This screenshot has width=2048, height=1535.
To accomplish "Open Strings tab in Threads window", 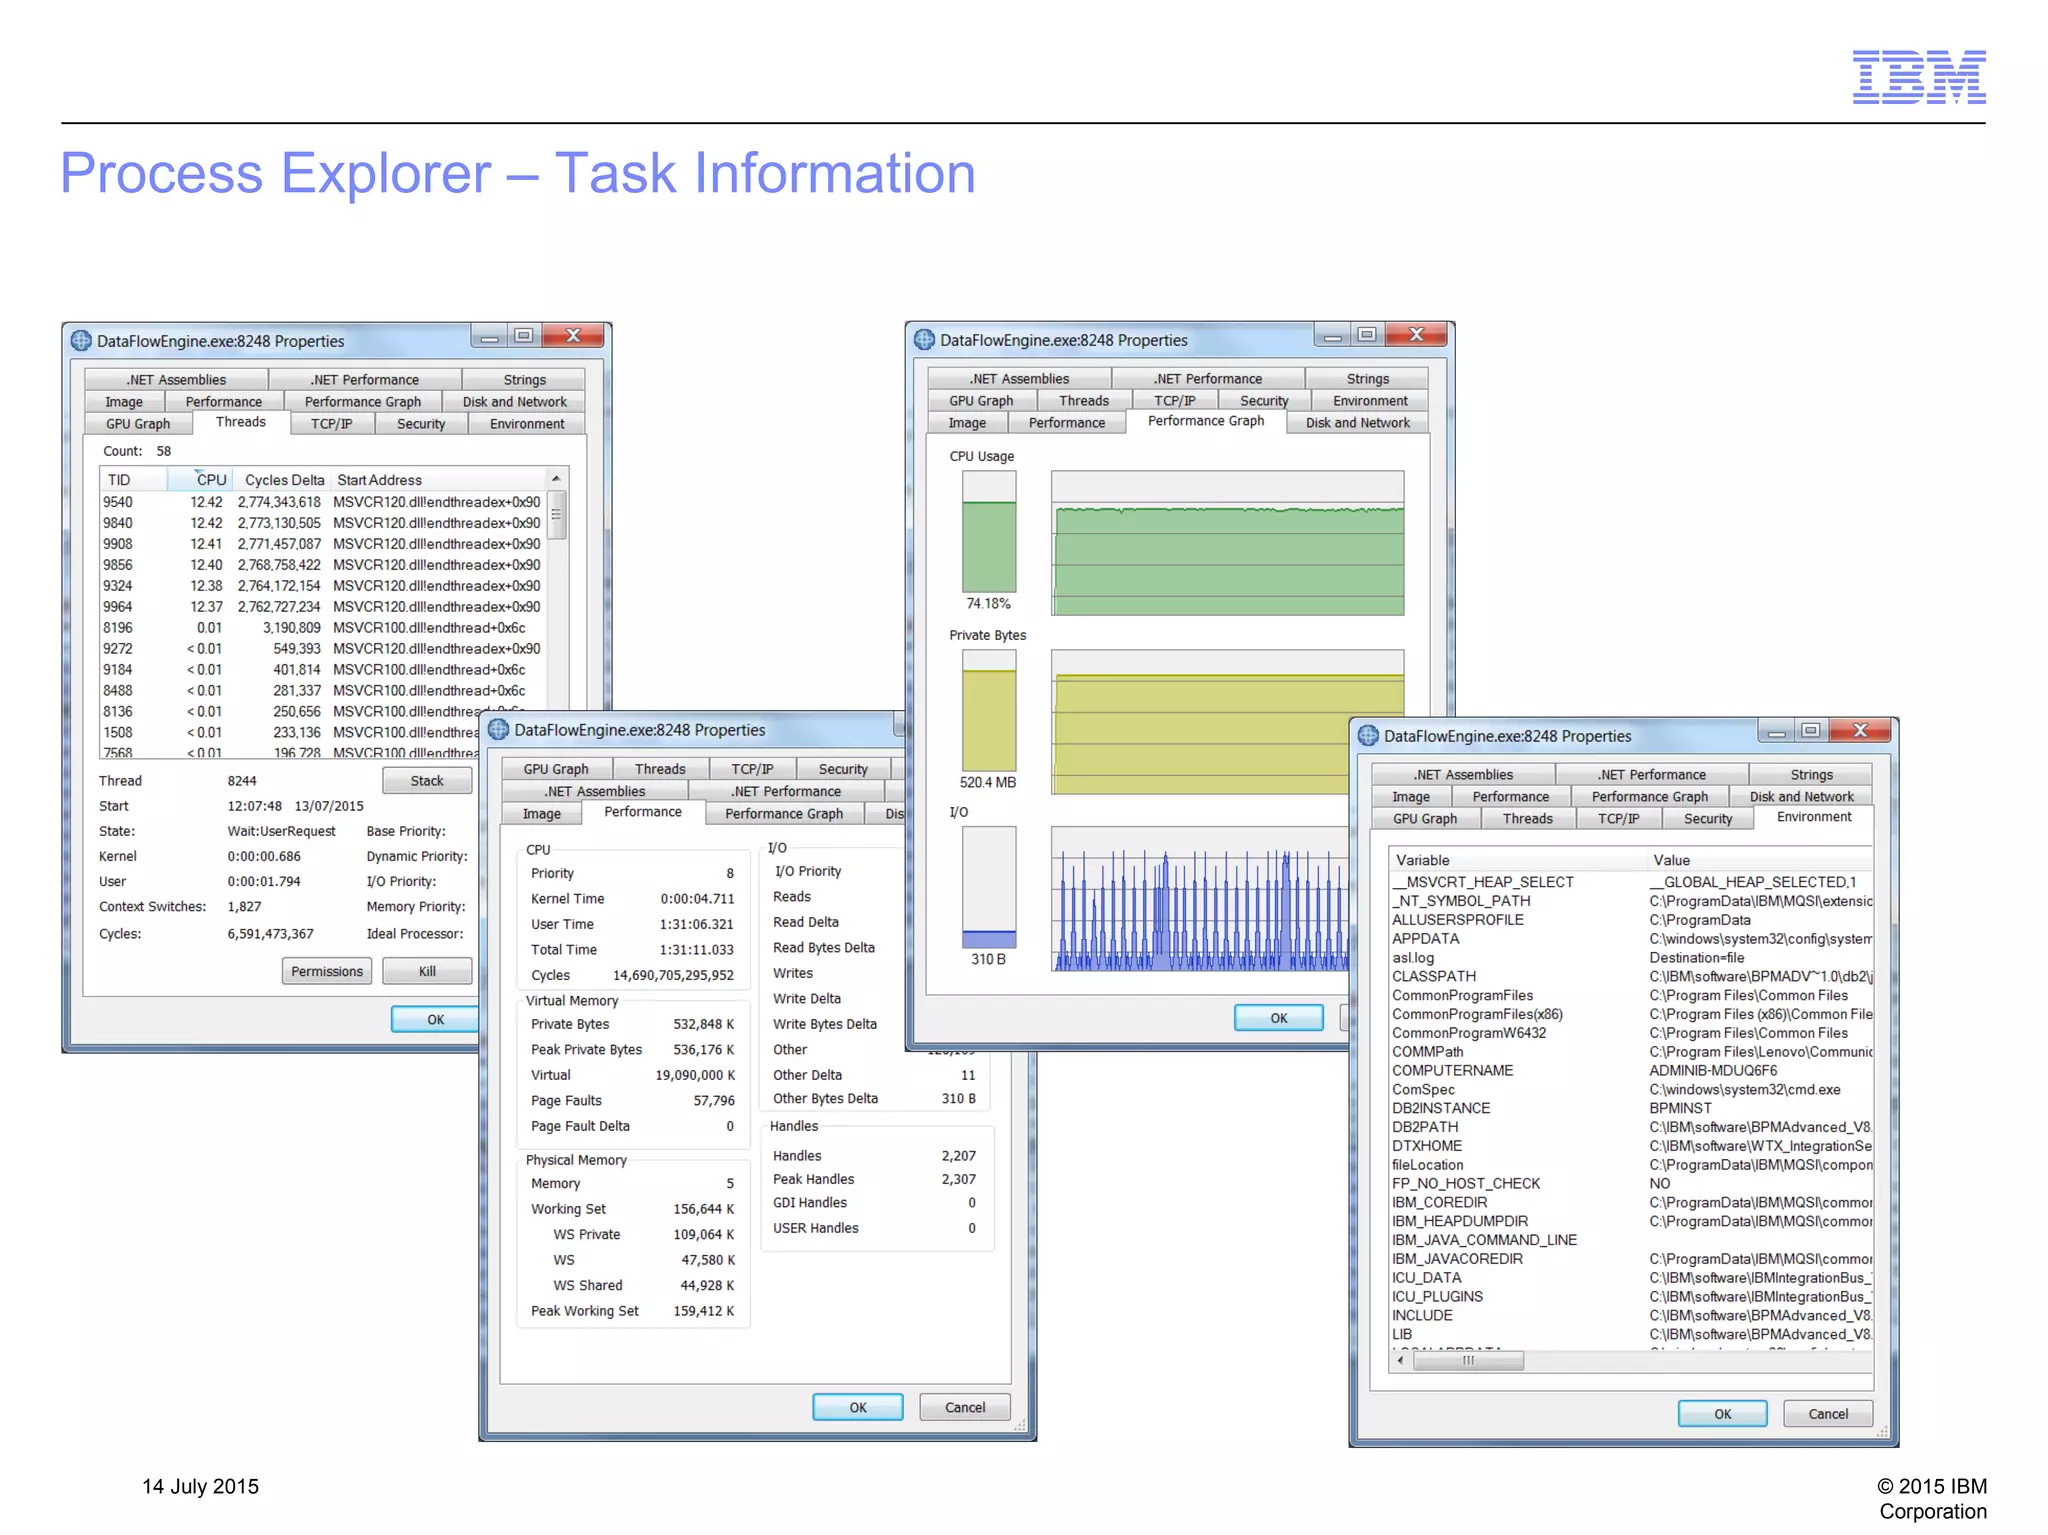I will tap(524, 380).
